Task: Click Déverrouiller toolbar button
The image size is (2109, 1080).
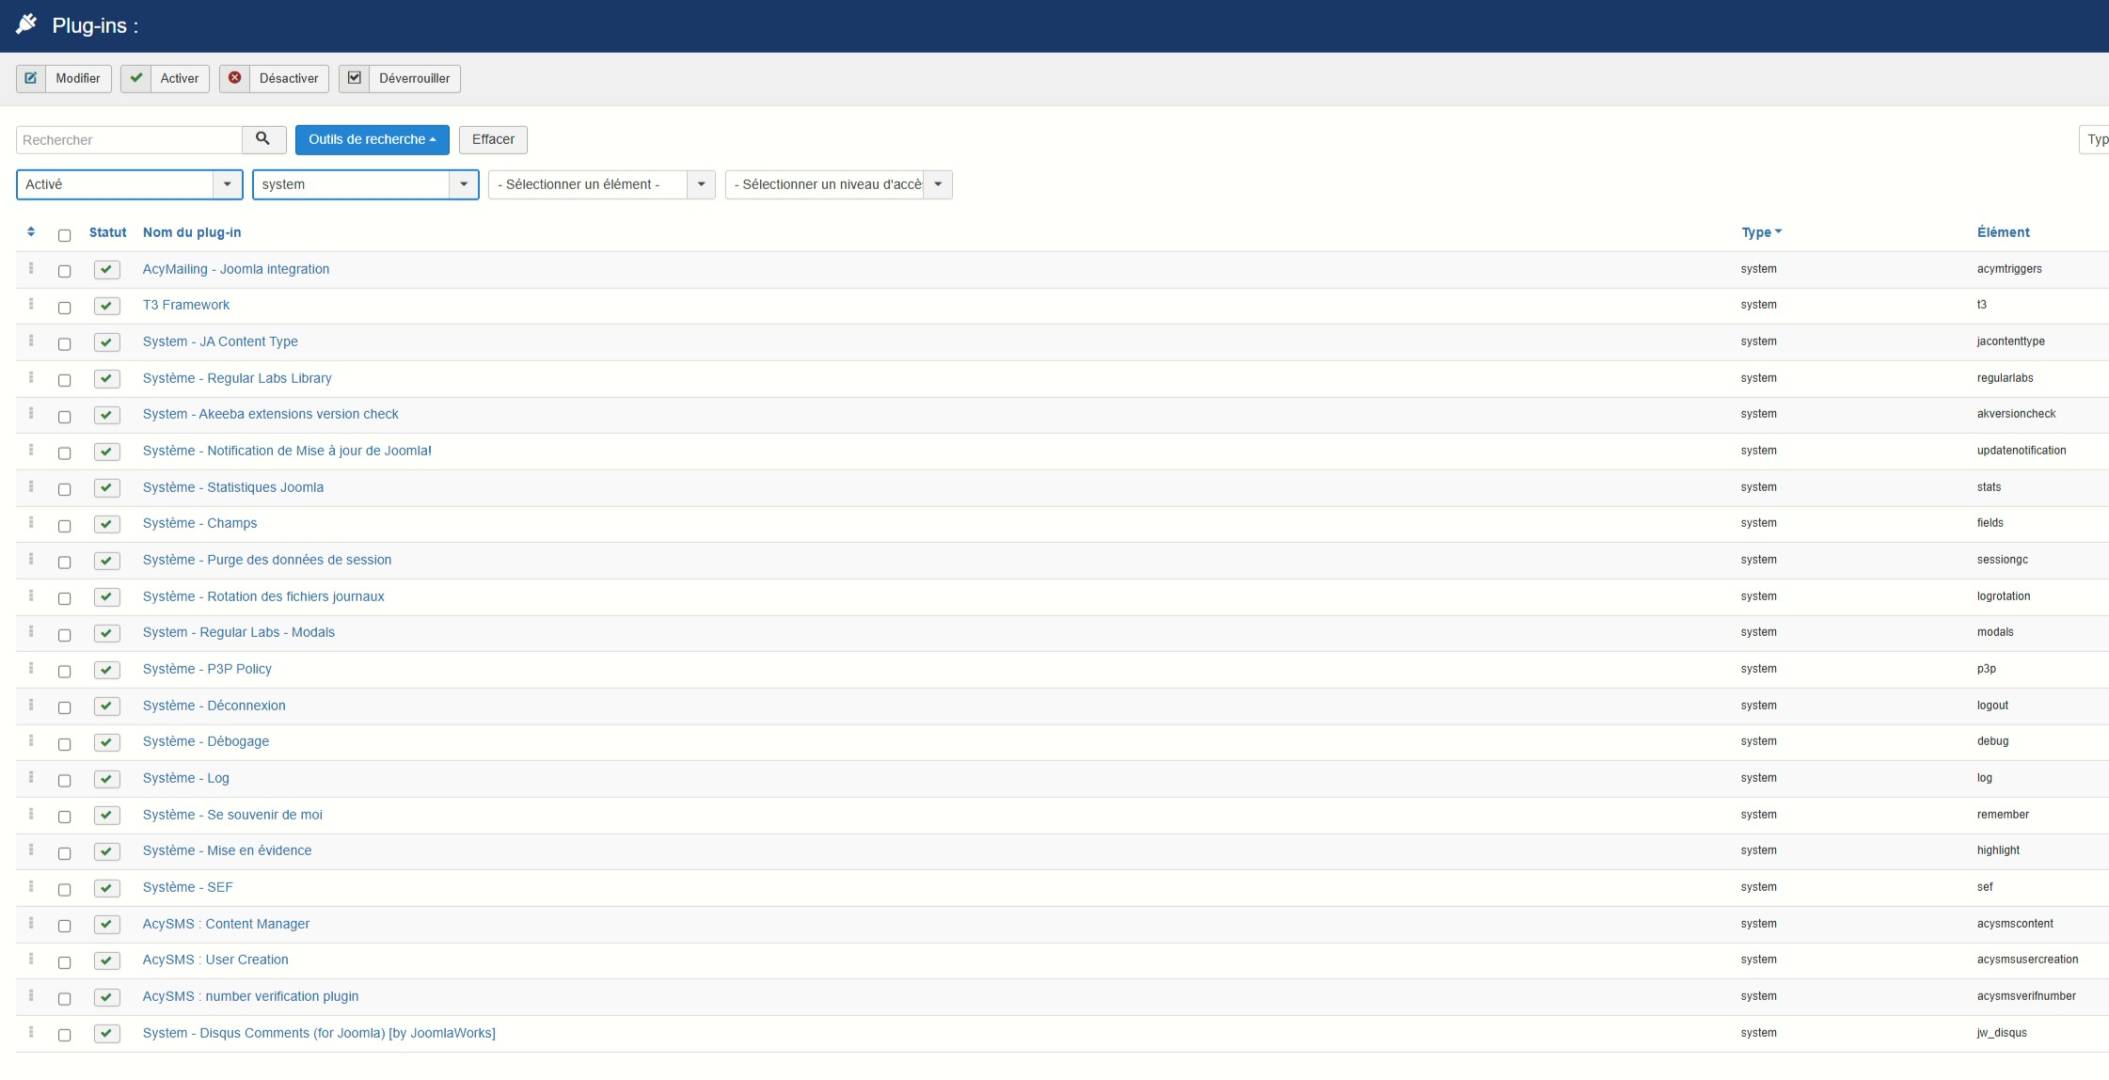Action: click(x=399, y=78)
